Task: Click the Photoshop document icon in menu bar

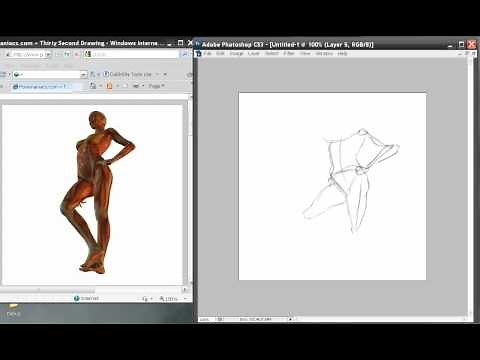Action: click(x=199, y=53)
